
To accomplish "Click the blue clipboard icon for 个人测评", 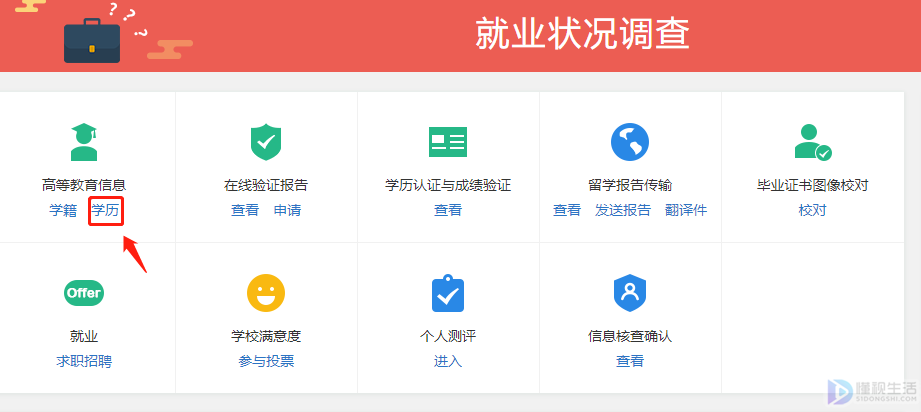I will [x=448, y=293].
